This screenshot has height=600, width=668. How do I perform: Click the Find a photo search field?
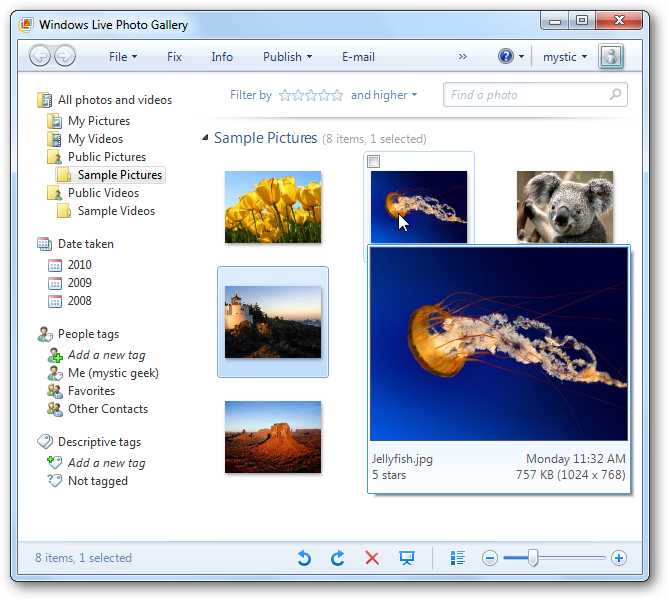click(x=525, y=95)
